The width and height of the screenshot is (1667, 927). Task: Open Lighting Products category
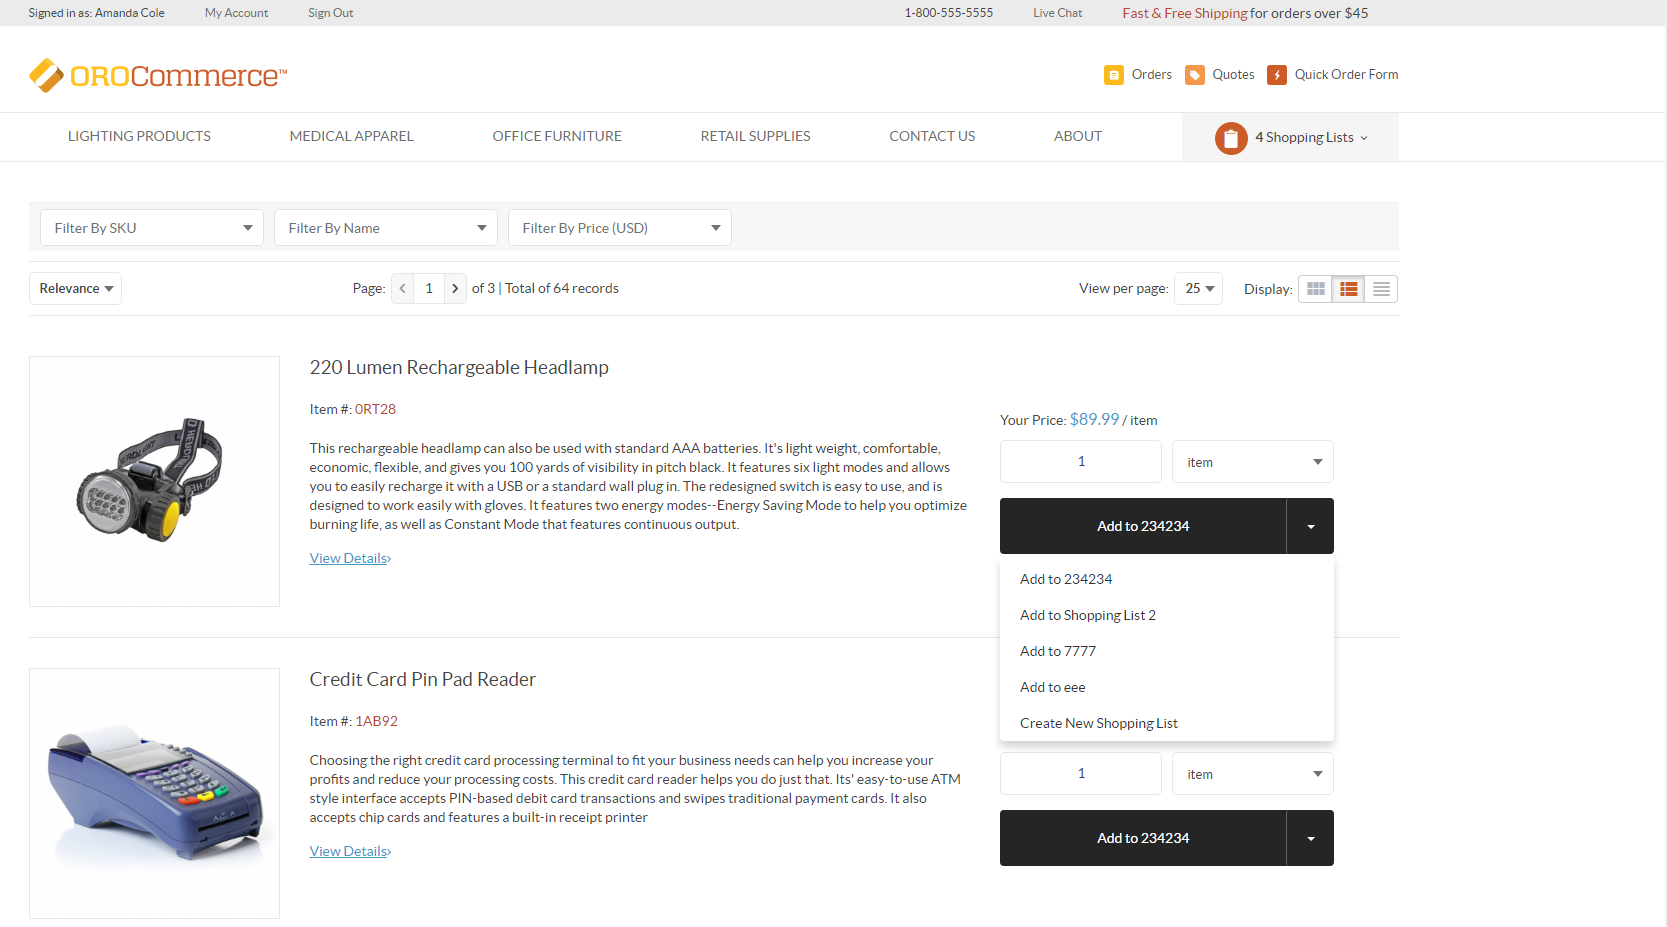point(139,136)
